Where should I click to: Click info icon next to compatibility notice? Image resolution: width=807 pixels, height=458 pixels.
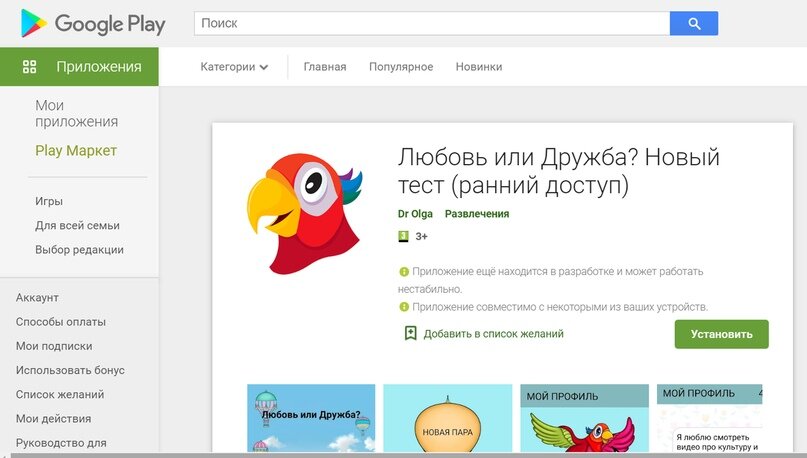(x=404, y=307)
